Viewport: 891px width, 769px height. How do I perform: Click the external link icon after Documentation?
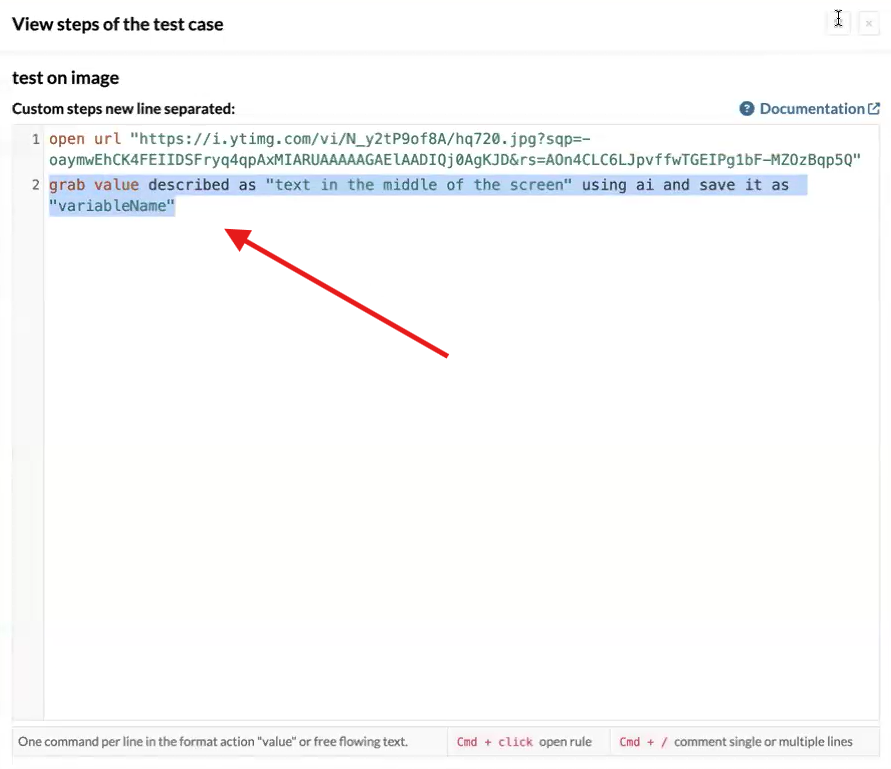click(x=874, y=109)
